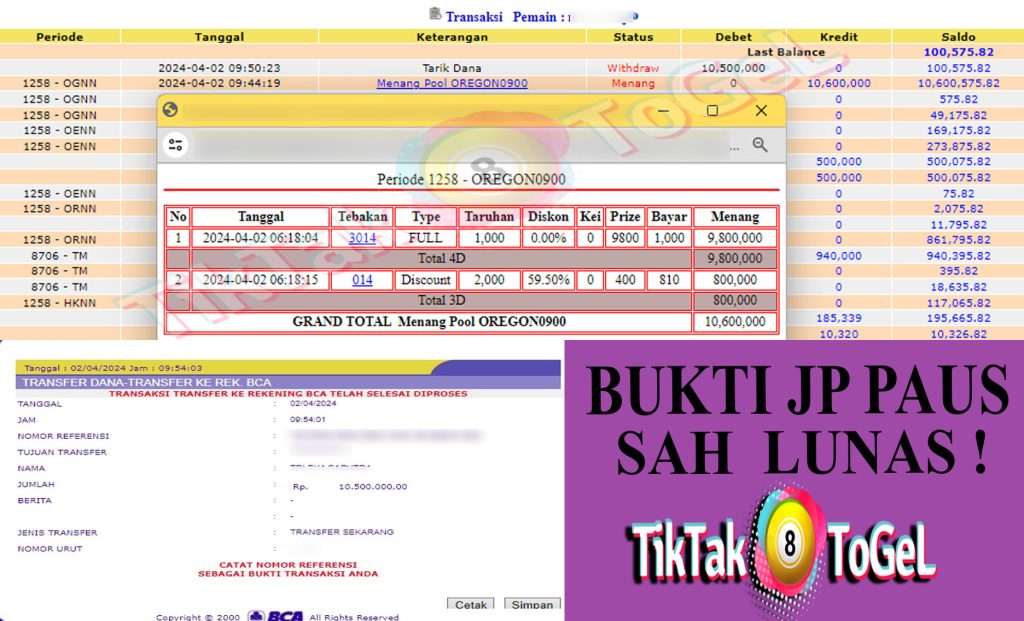
Task: Click the Transaksi document icon at top
Action: click(435, 15)
